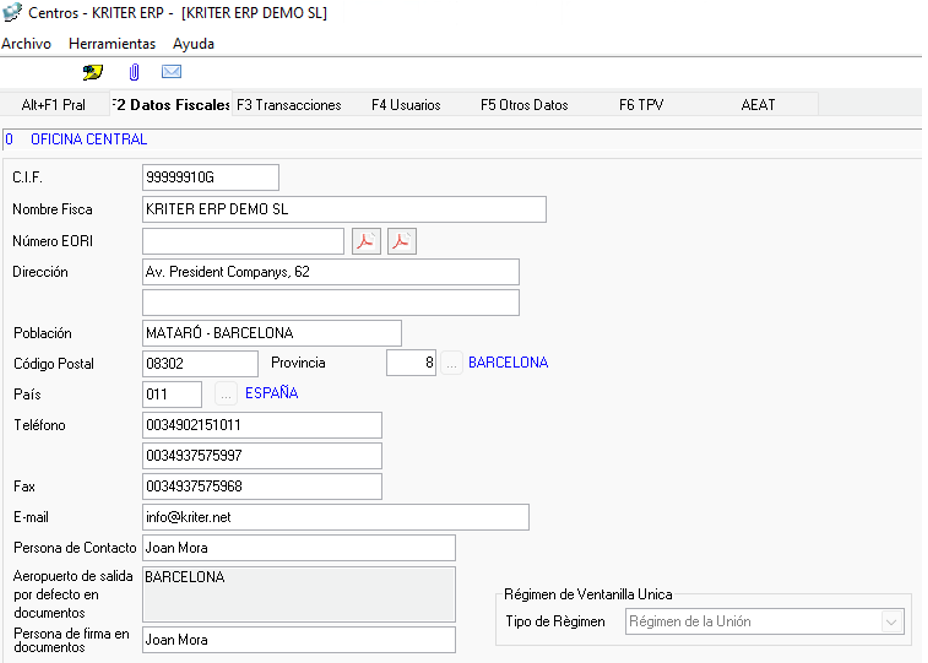
Task: Click the yellow help arrow toolbar icon
Action: [92, 72]
